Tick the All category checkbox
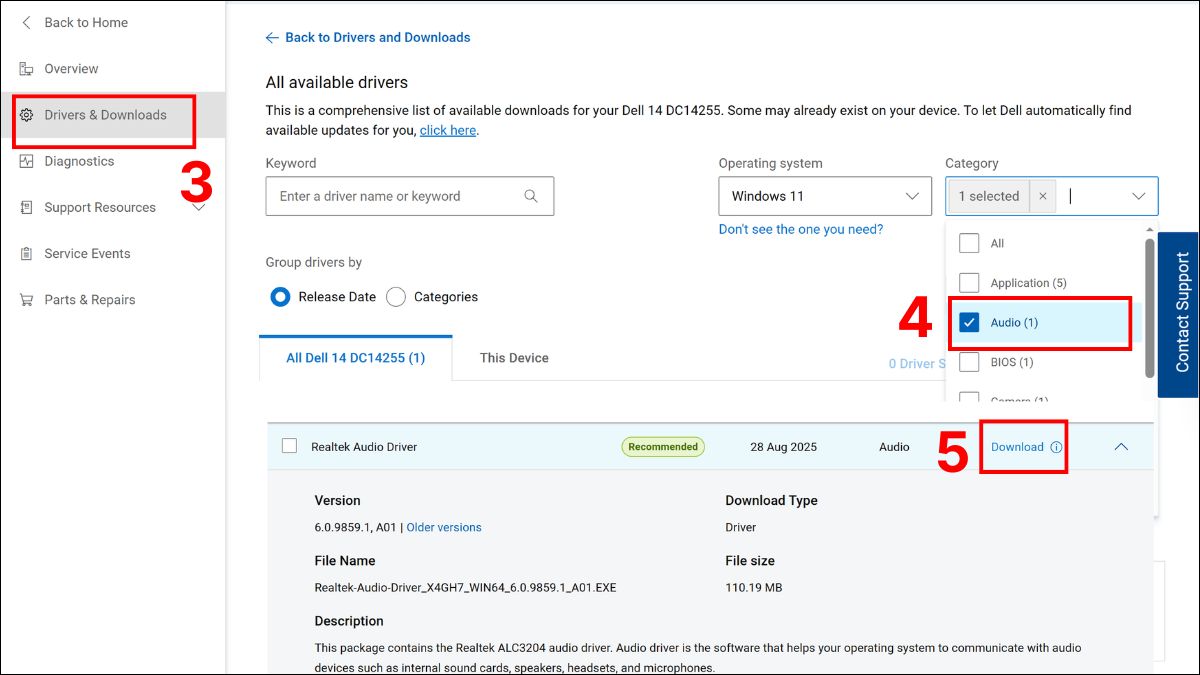 pos(969,243)
